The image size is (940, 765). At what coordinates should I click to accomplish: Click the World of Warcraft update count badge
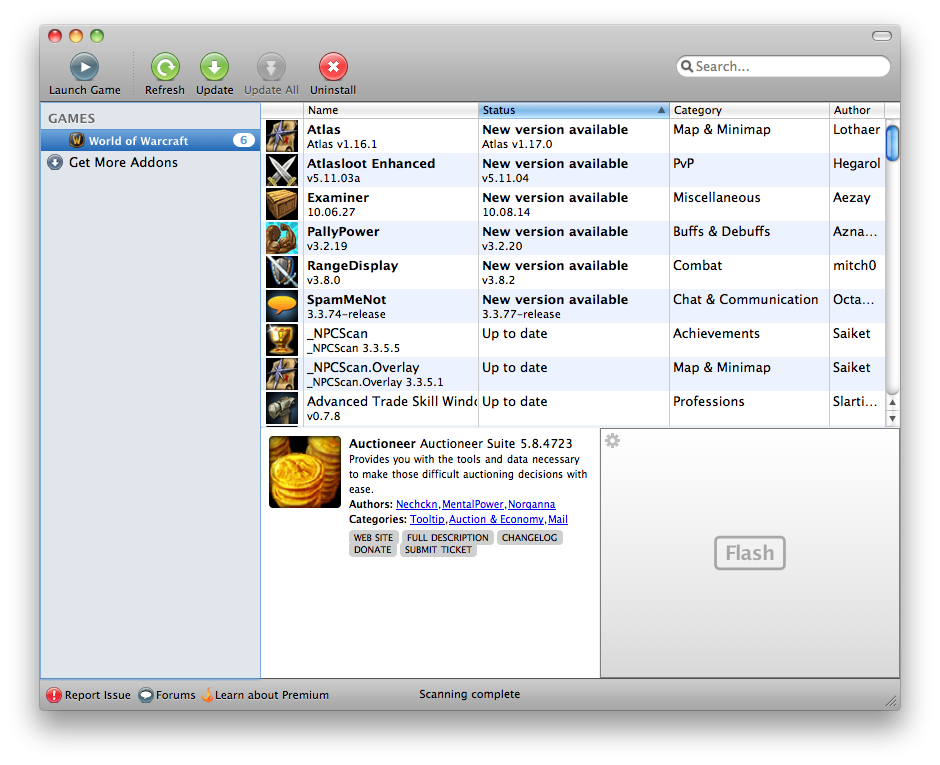tap(243, 140)
